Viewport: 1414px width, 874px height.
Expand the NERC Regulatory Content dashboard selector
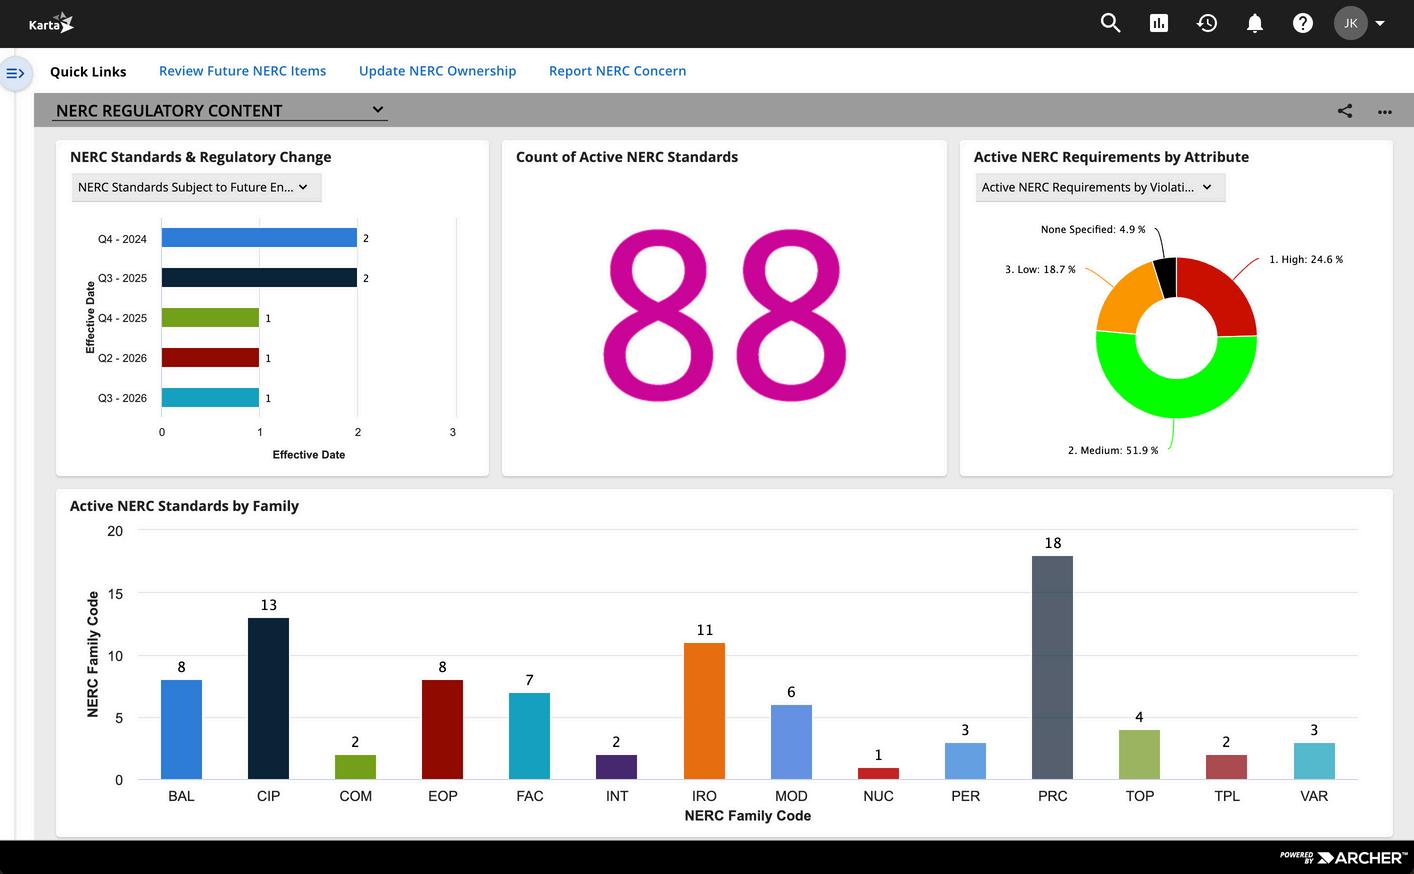220,110
